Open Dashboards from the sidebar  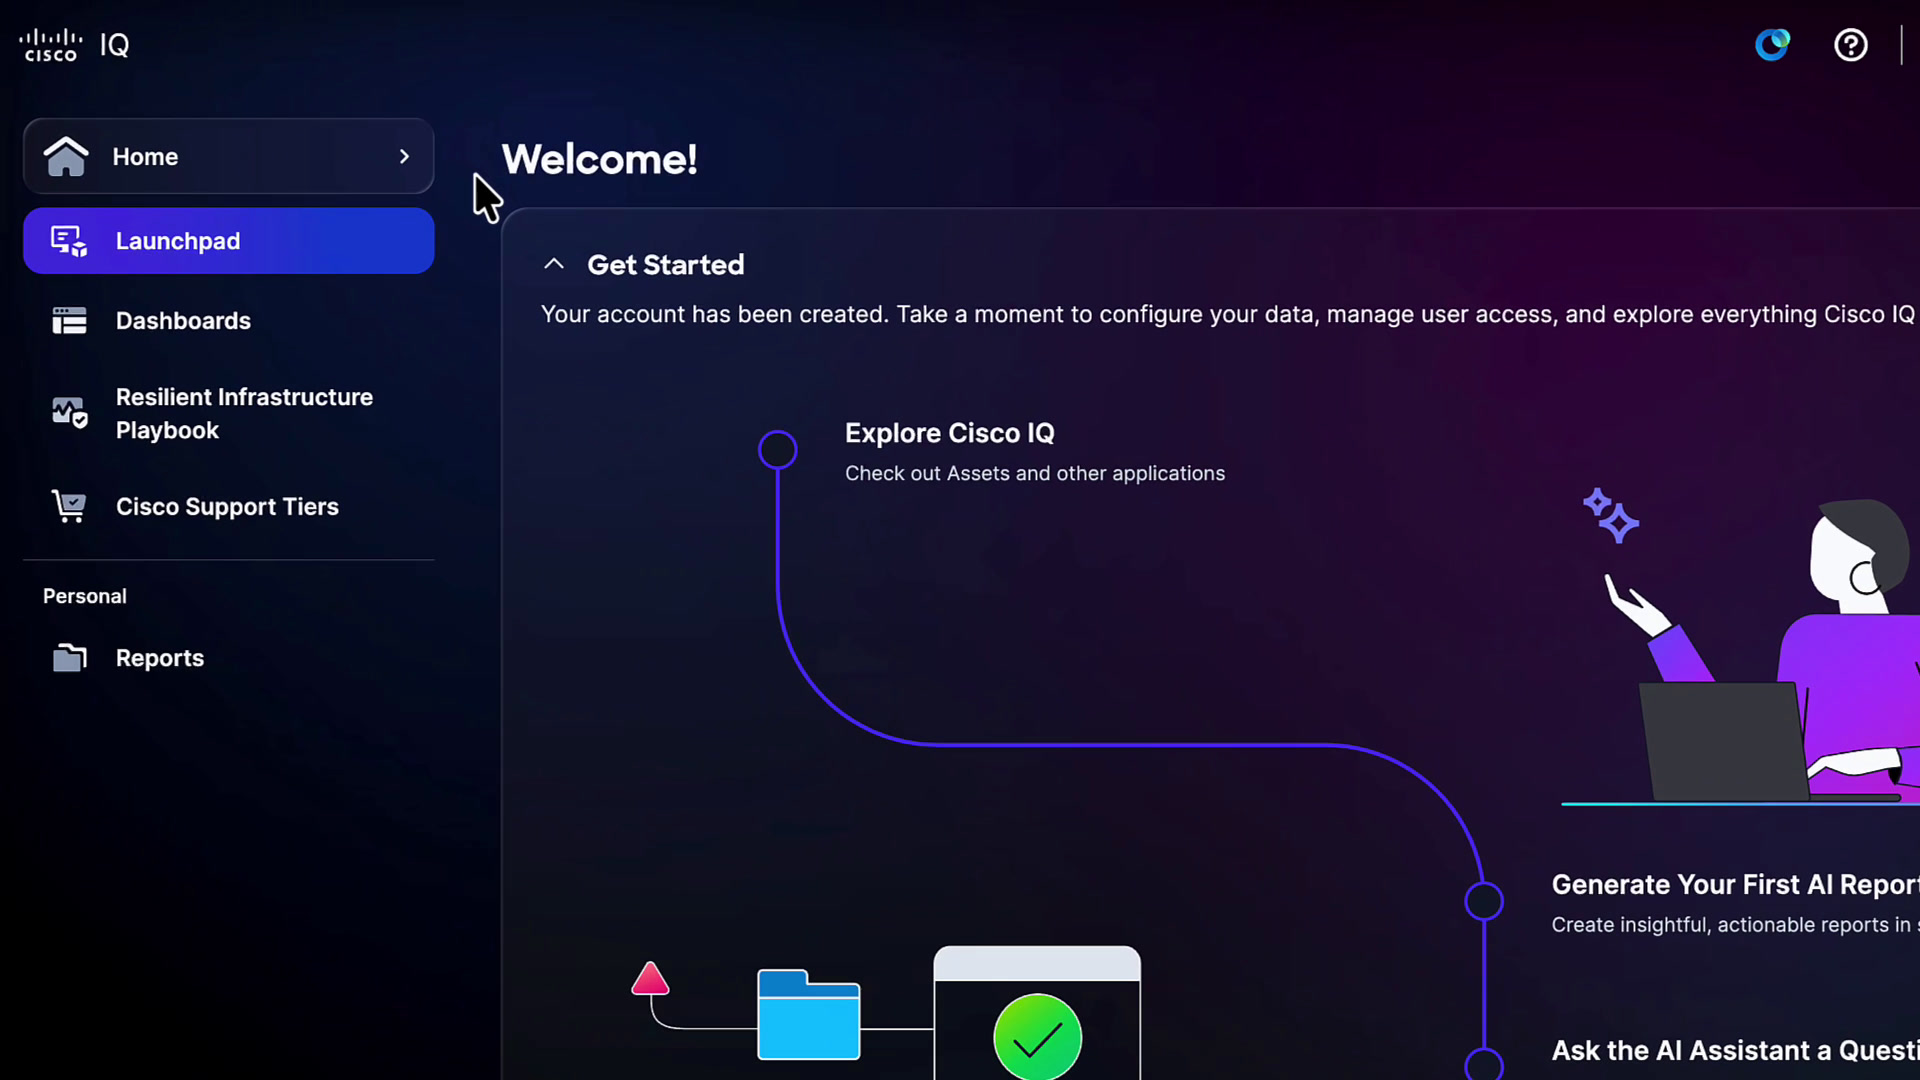point(183,321)
